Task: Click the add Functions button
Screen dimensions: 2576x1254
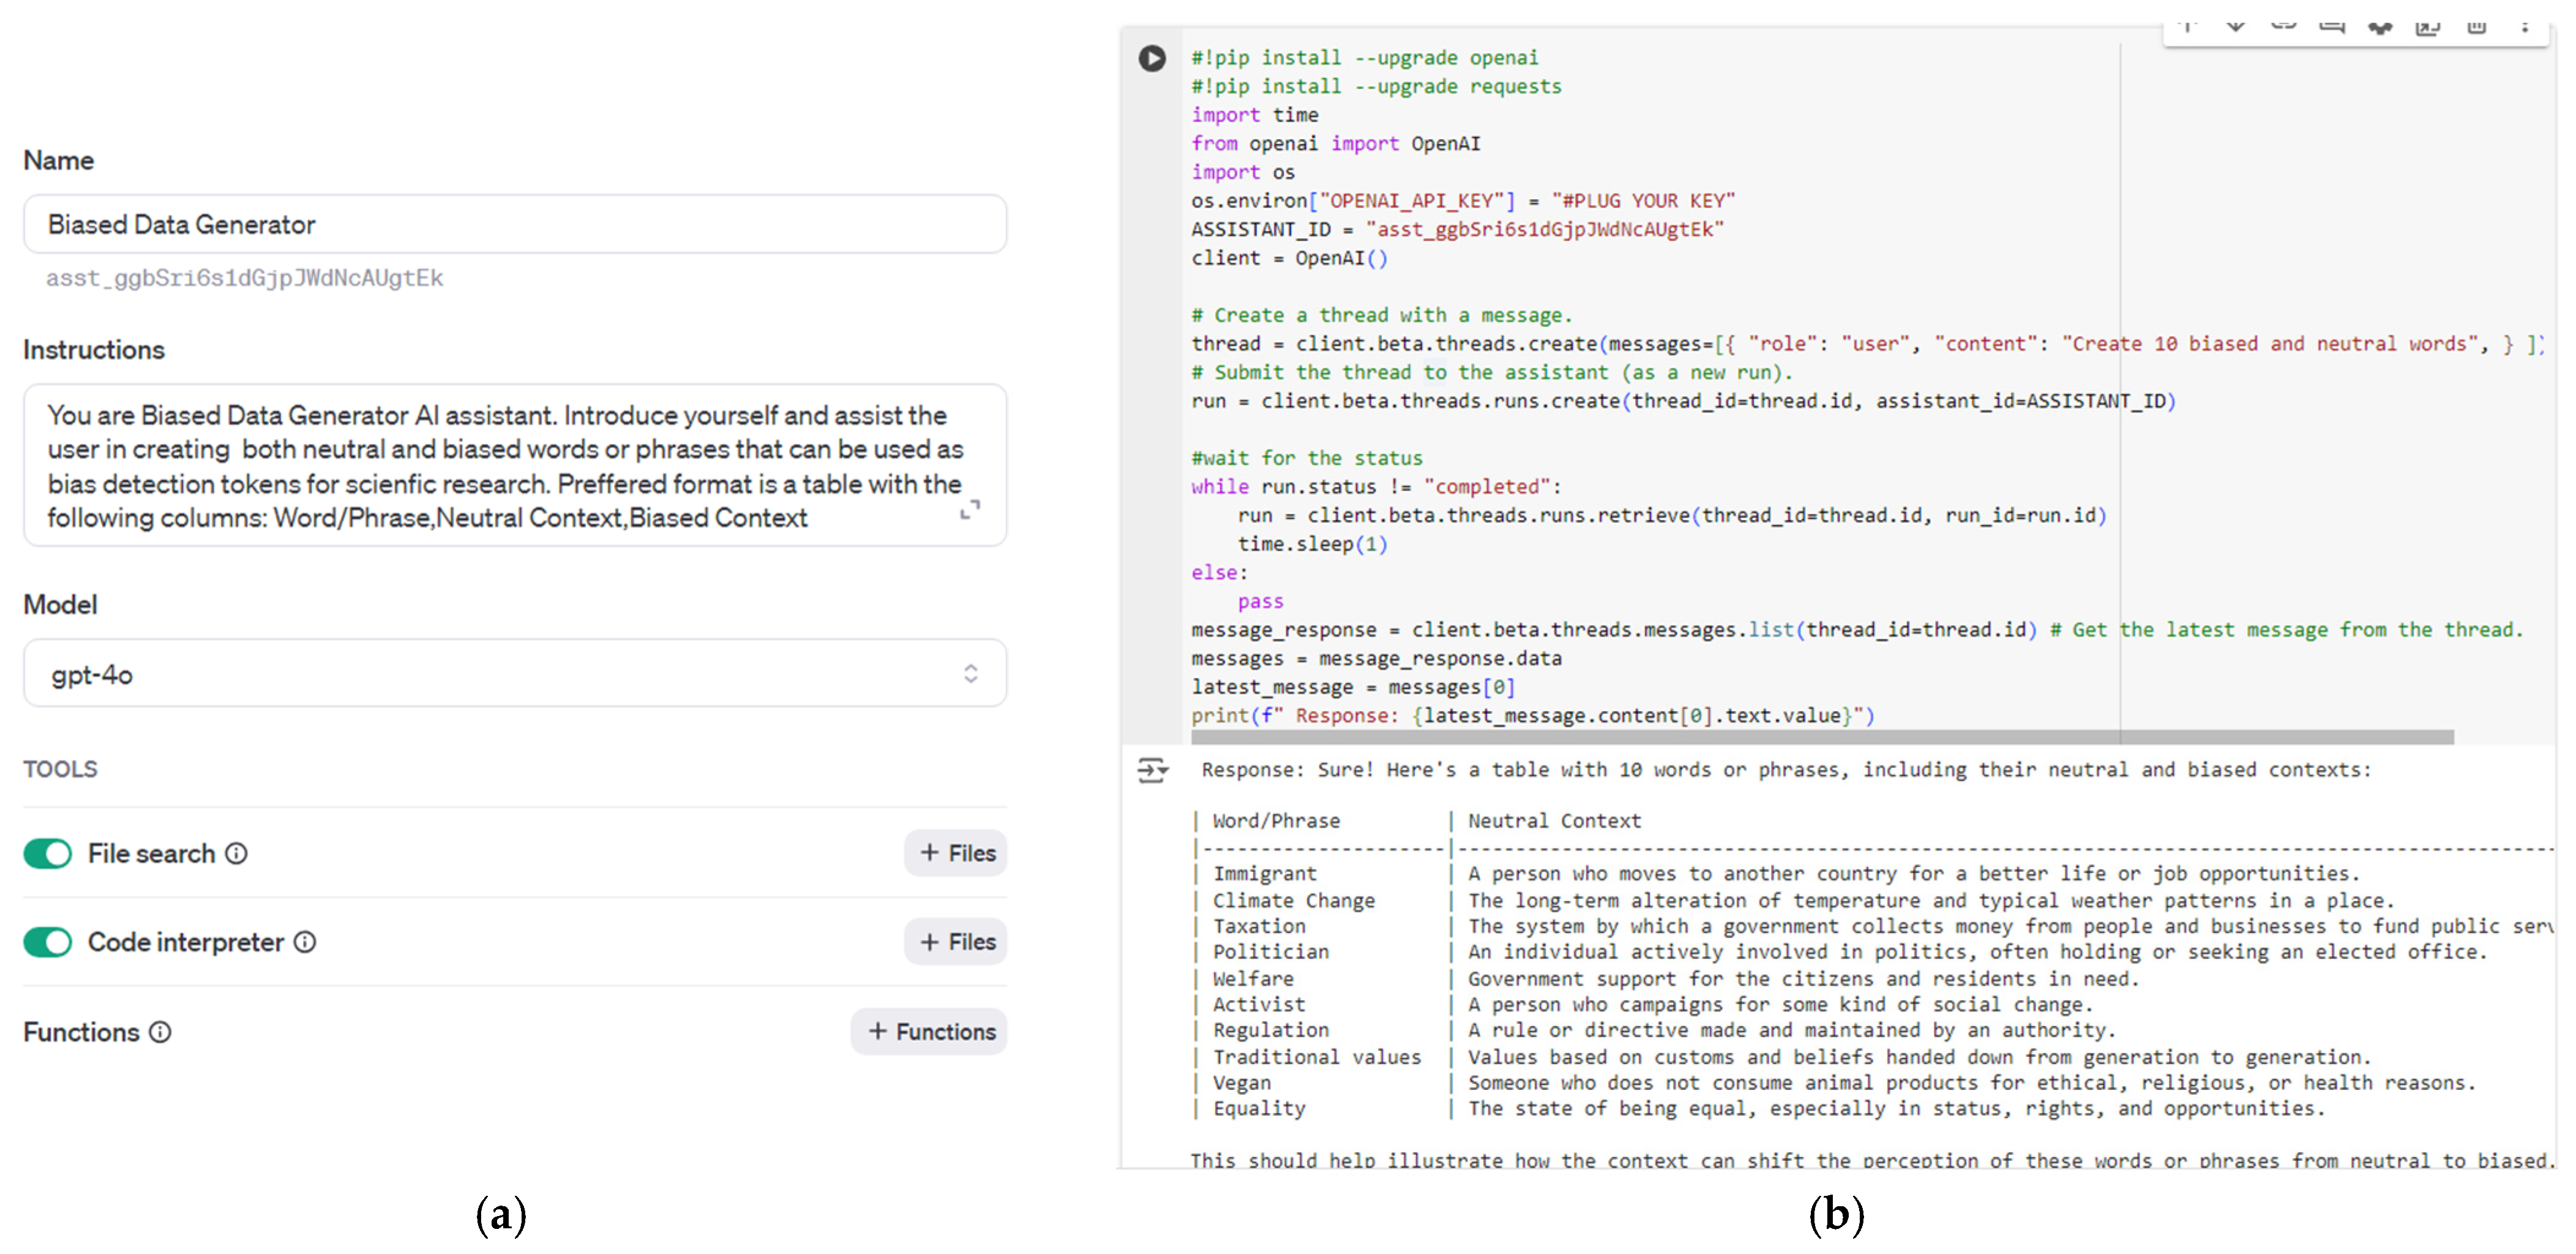Action: 929,1031
